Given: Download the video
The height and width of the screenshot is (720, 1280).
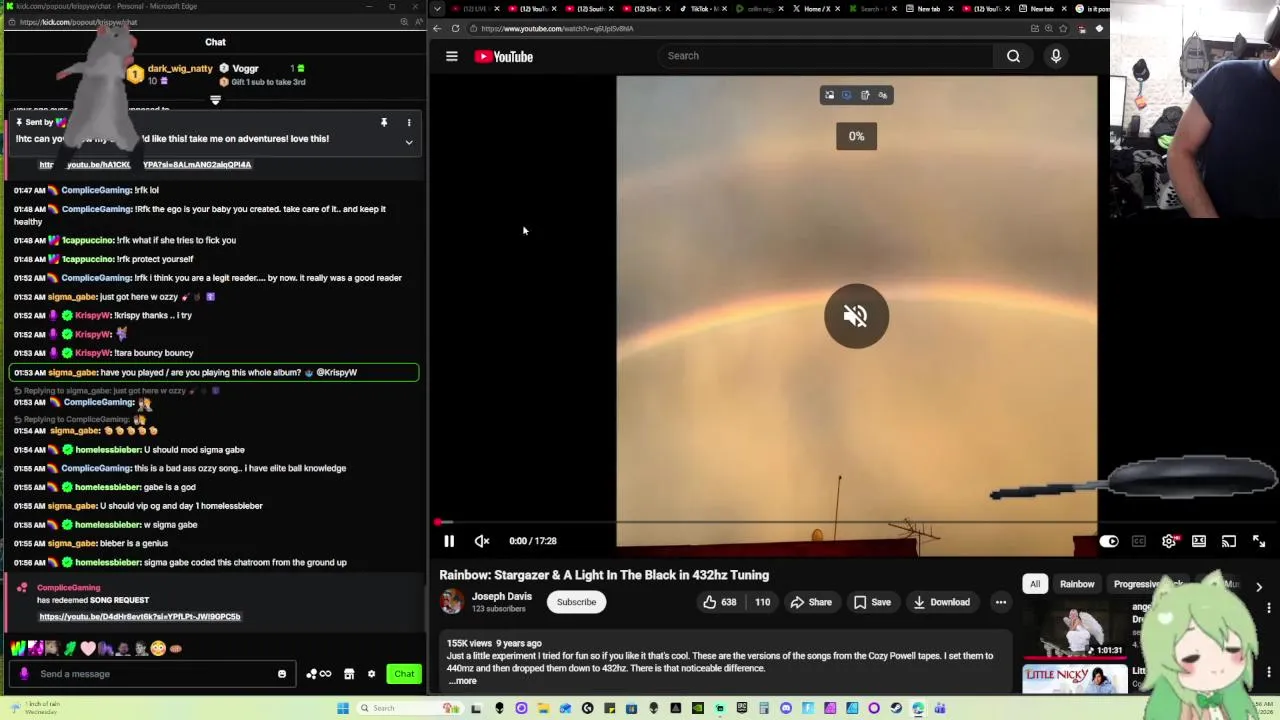Looking at the screenshot, I should (x=940, y=602).
